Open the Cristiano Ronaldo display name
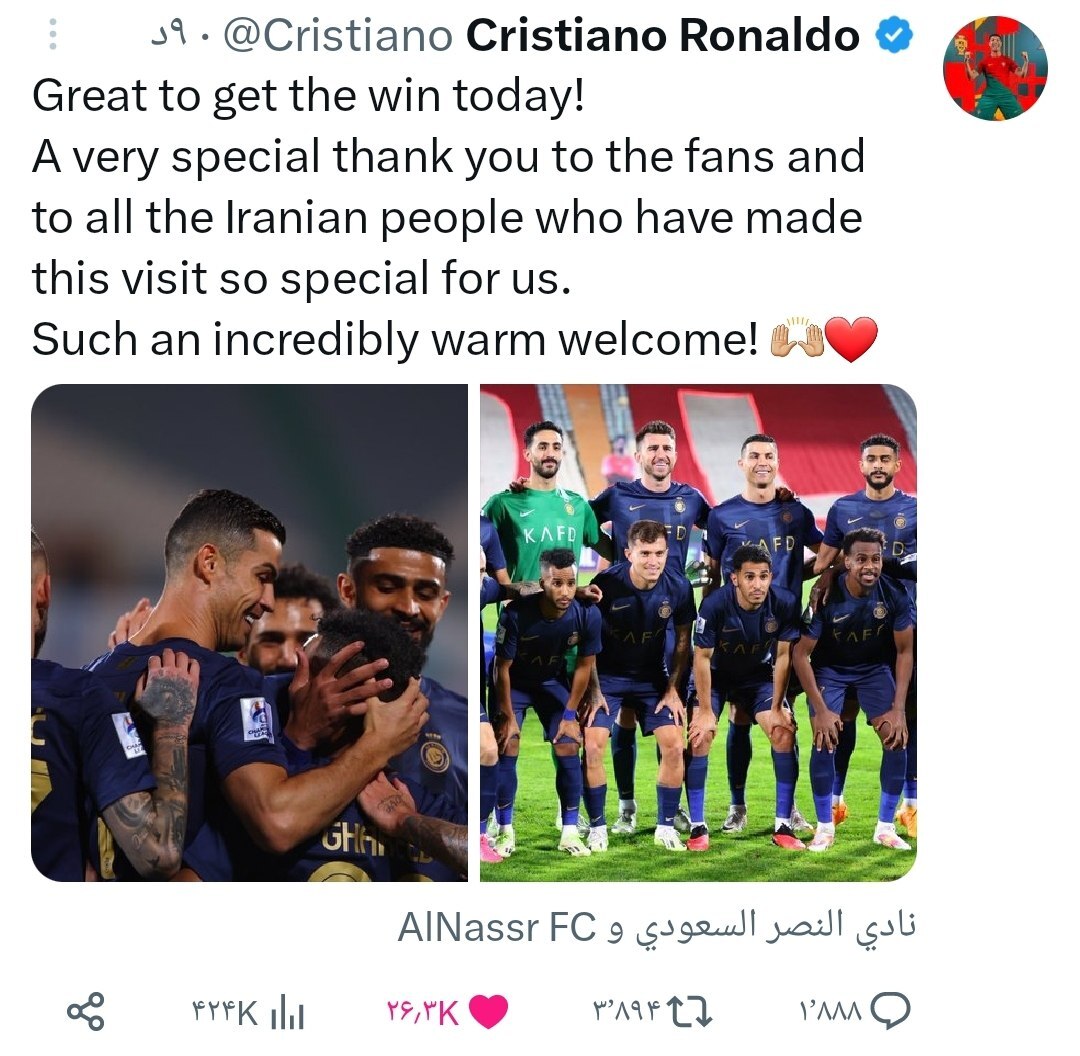 [663, 35]
